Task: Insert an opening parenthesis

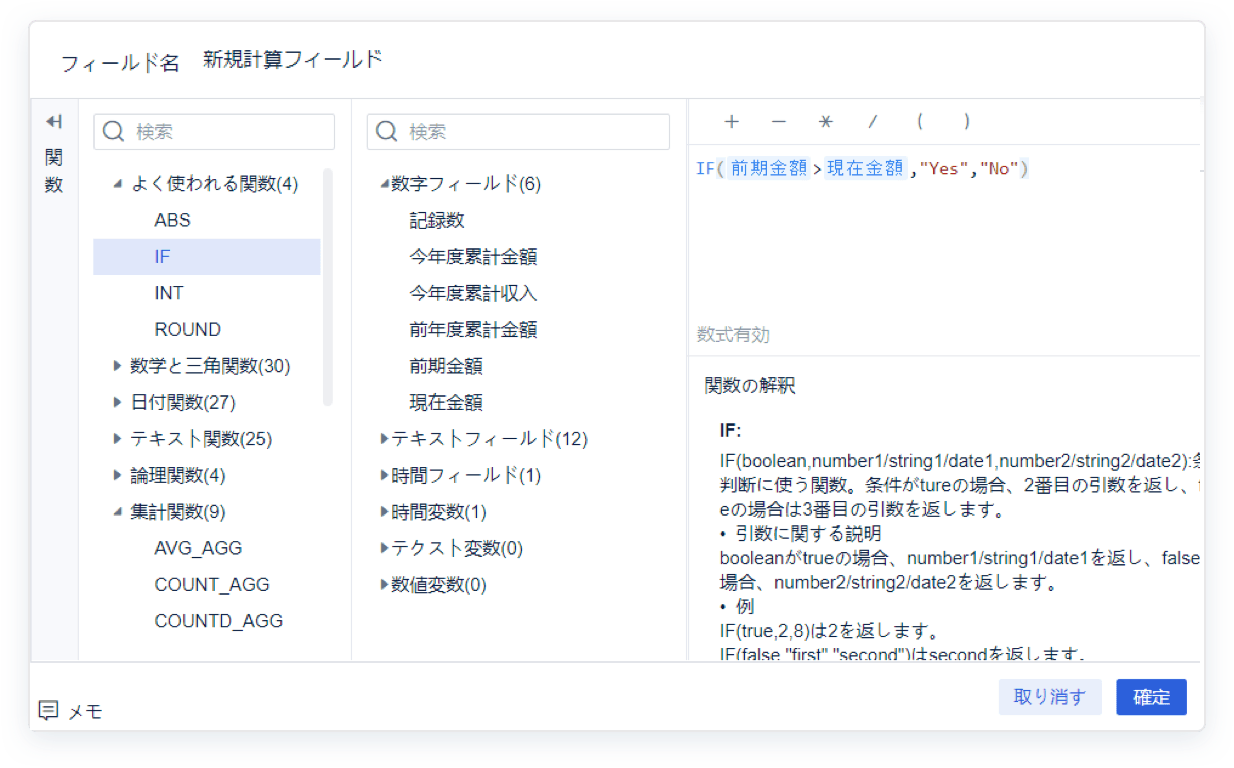Action: [x=920, y=122]
